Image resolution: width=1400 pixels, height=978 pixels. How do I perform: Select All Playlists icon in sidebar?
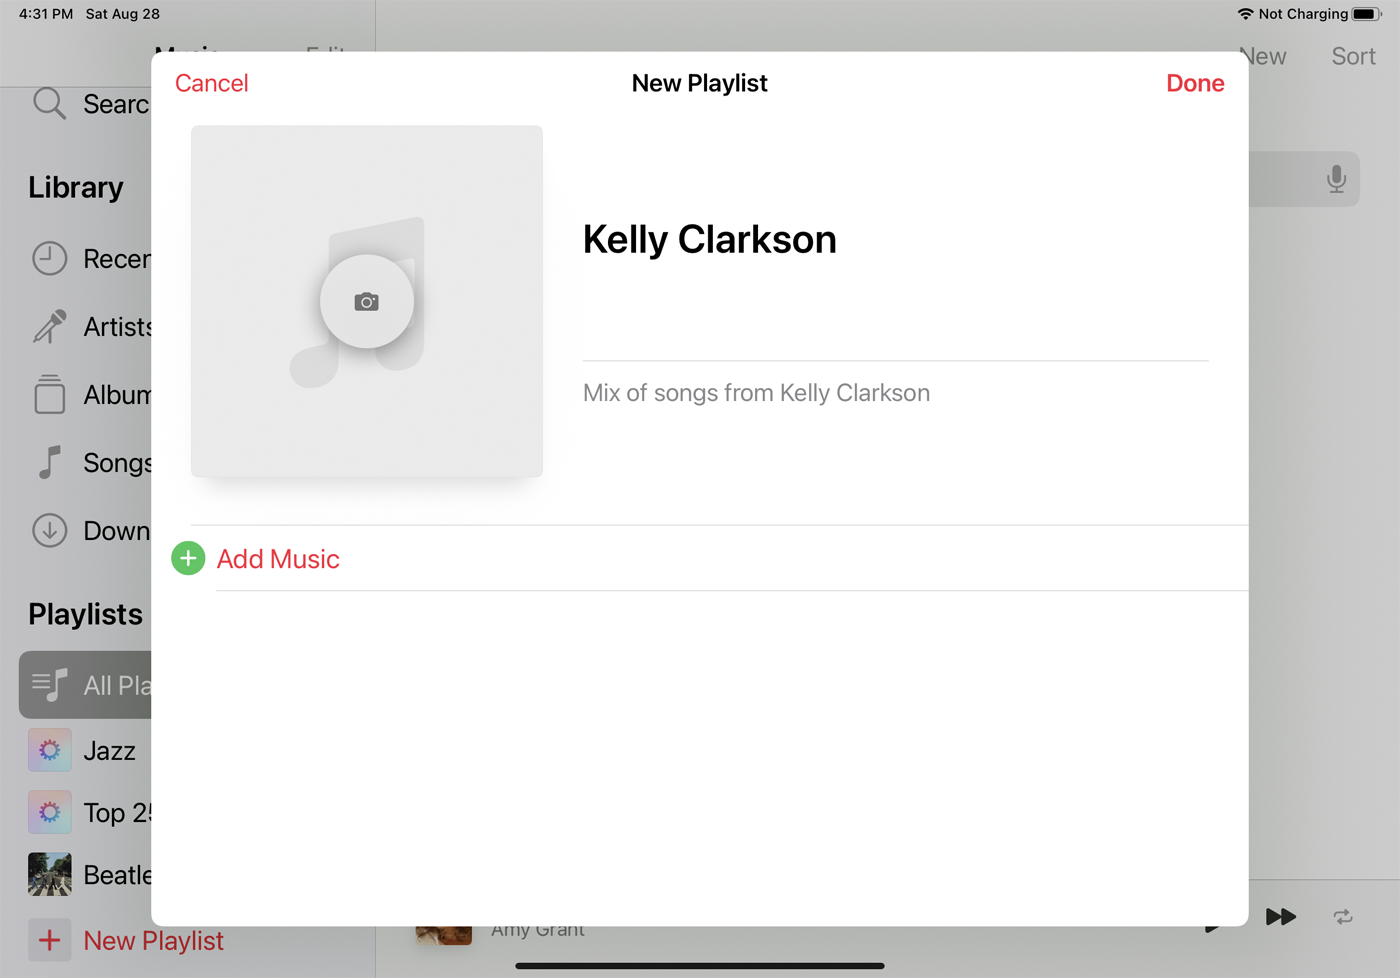click(x=49, y=685)
